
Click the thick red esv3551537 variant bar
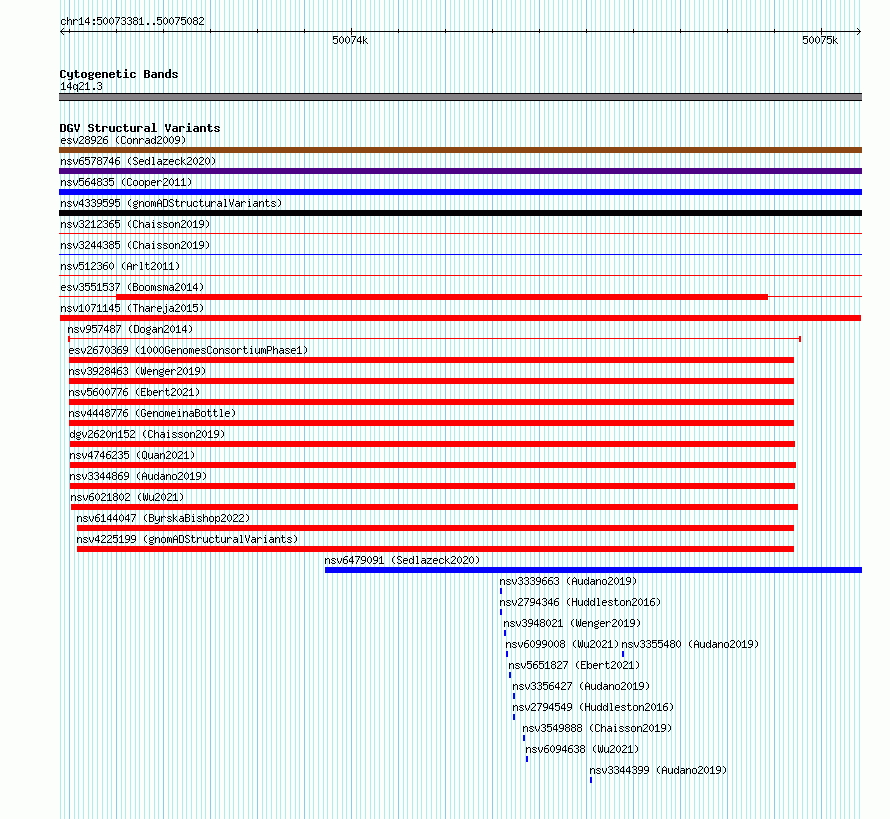(442, 297)
